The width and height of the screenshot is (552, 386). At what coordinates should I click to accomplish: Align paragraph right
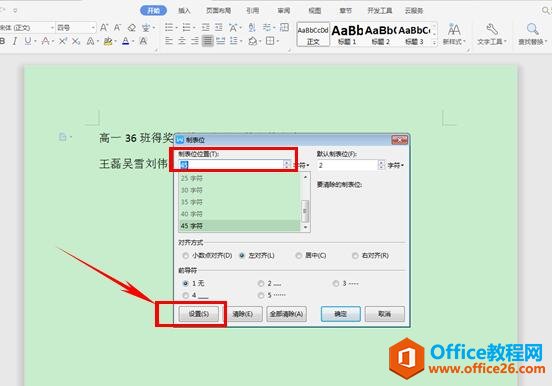195,41
